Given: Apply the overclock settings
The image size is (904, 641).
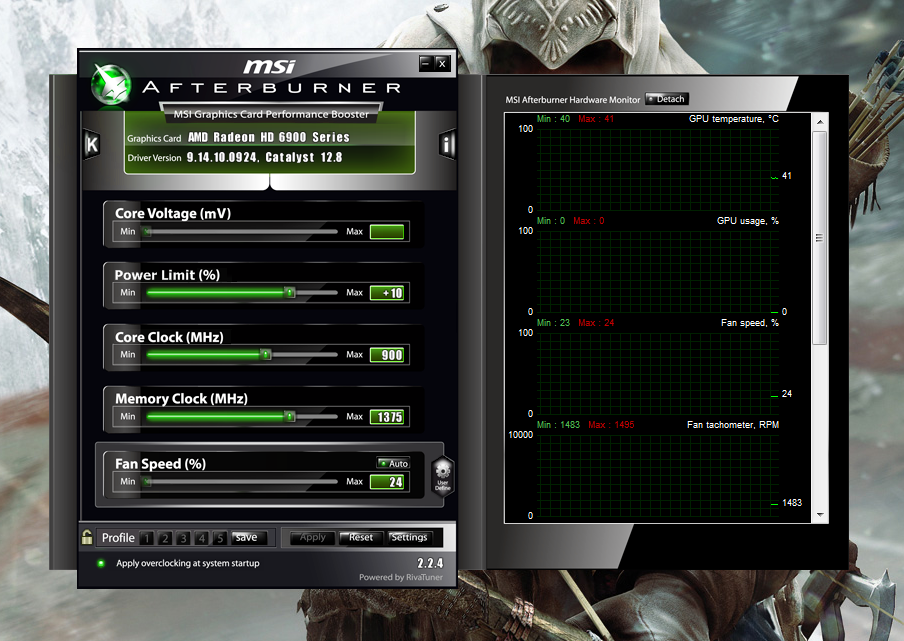Looking at the screenshot, I should point(312,537).
